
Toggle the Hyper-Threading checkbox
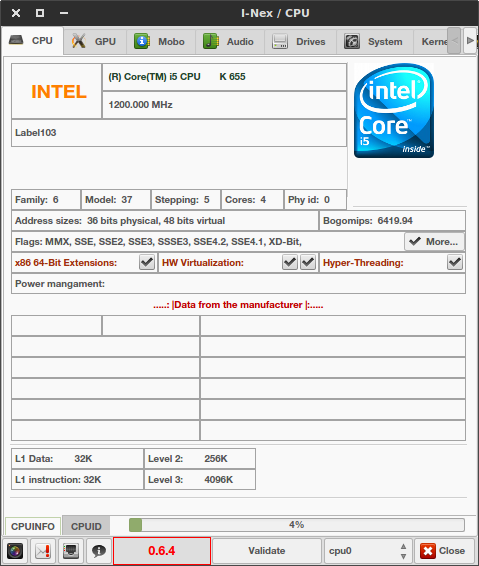pos(455,262)
